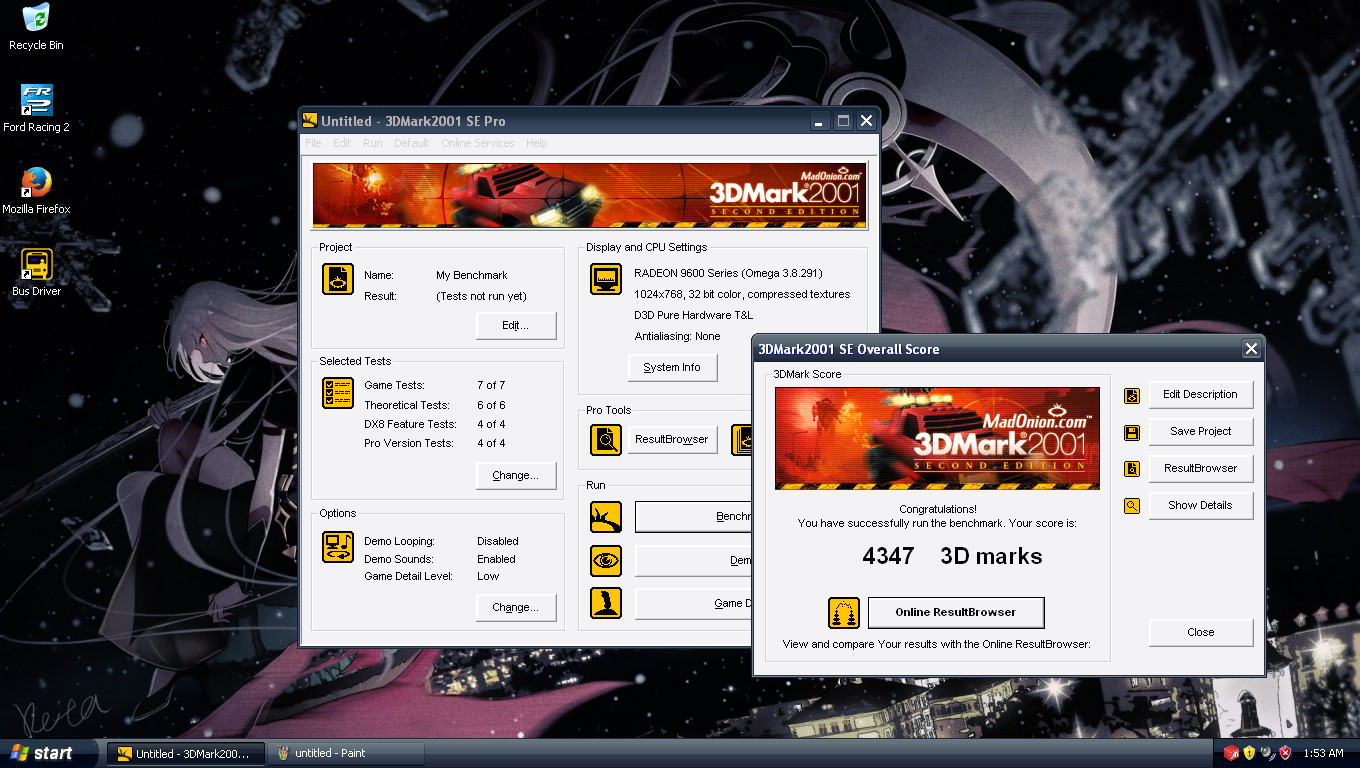Viewport: 1360px width, 768px height.
Task: Open the Help menu
Action: pos(537,143)
